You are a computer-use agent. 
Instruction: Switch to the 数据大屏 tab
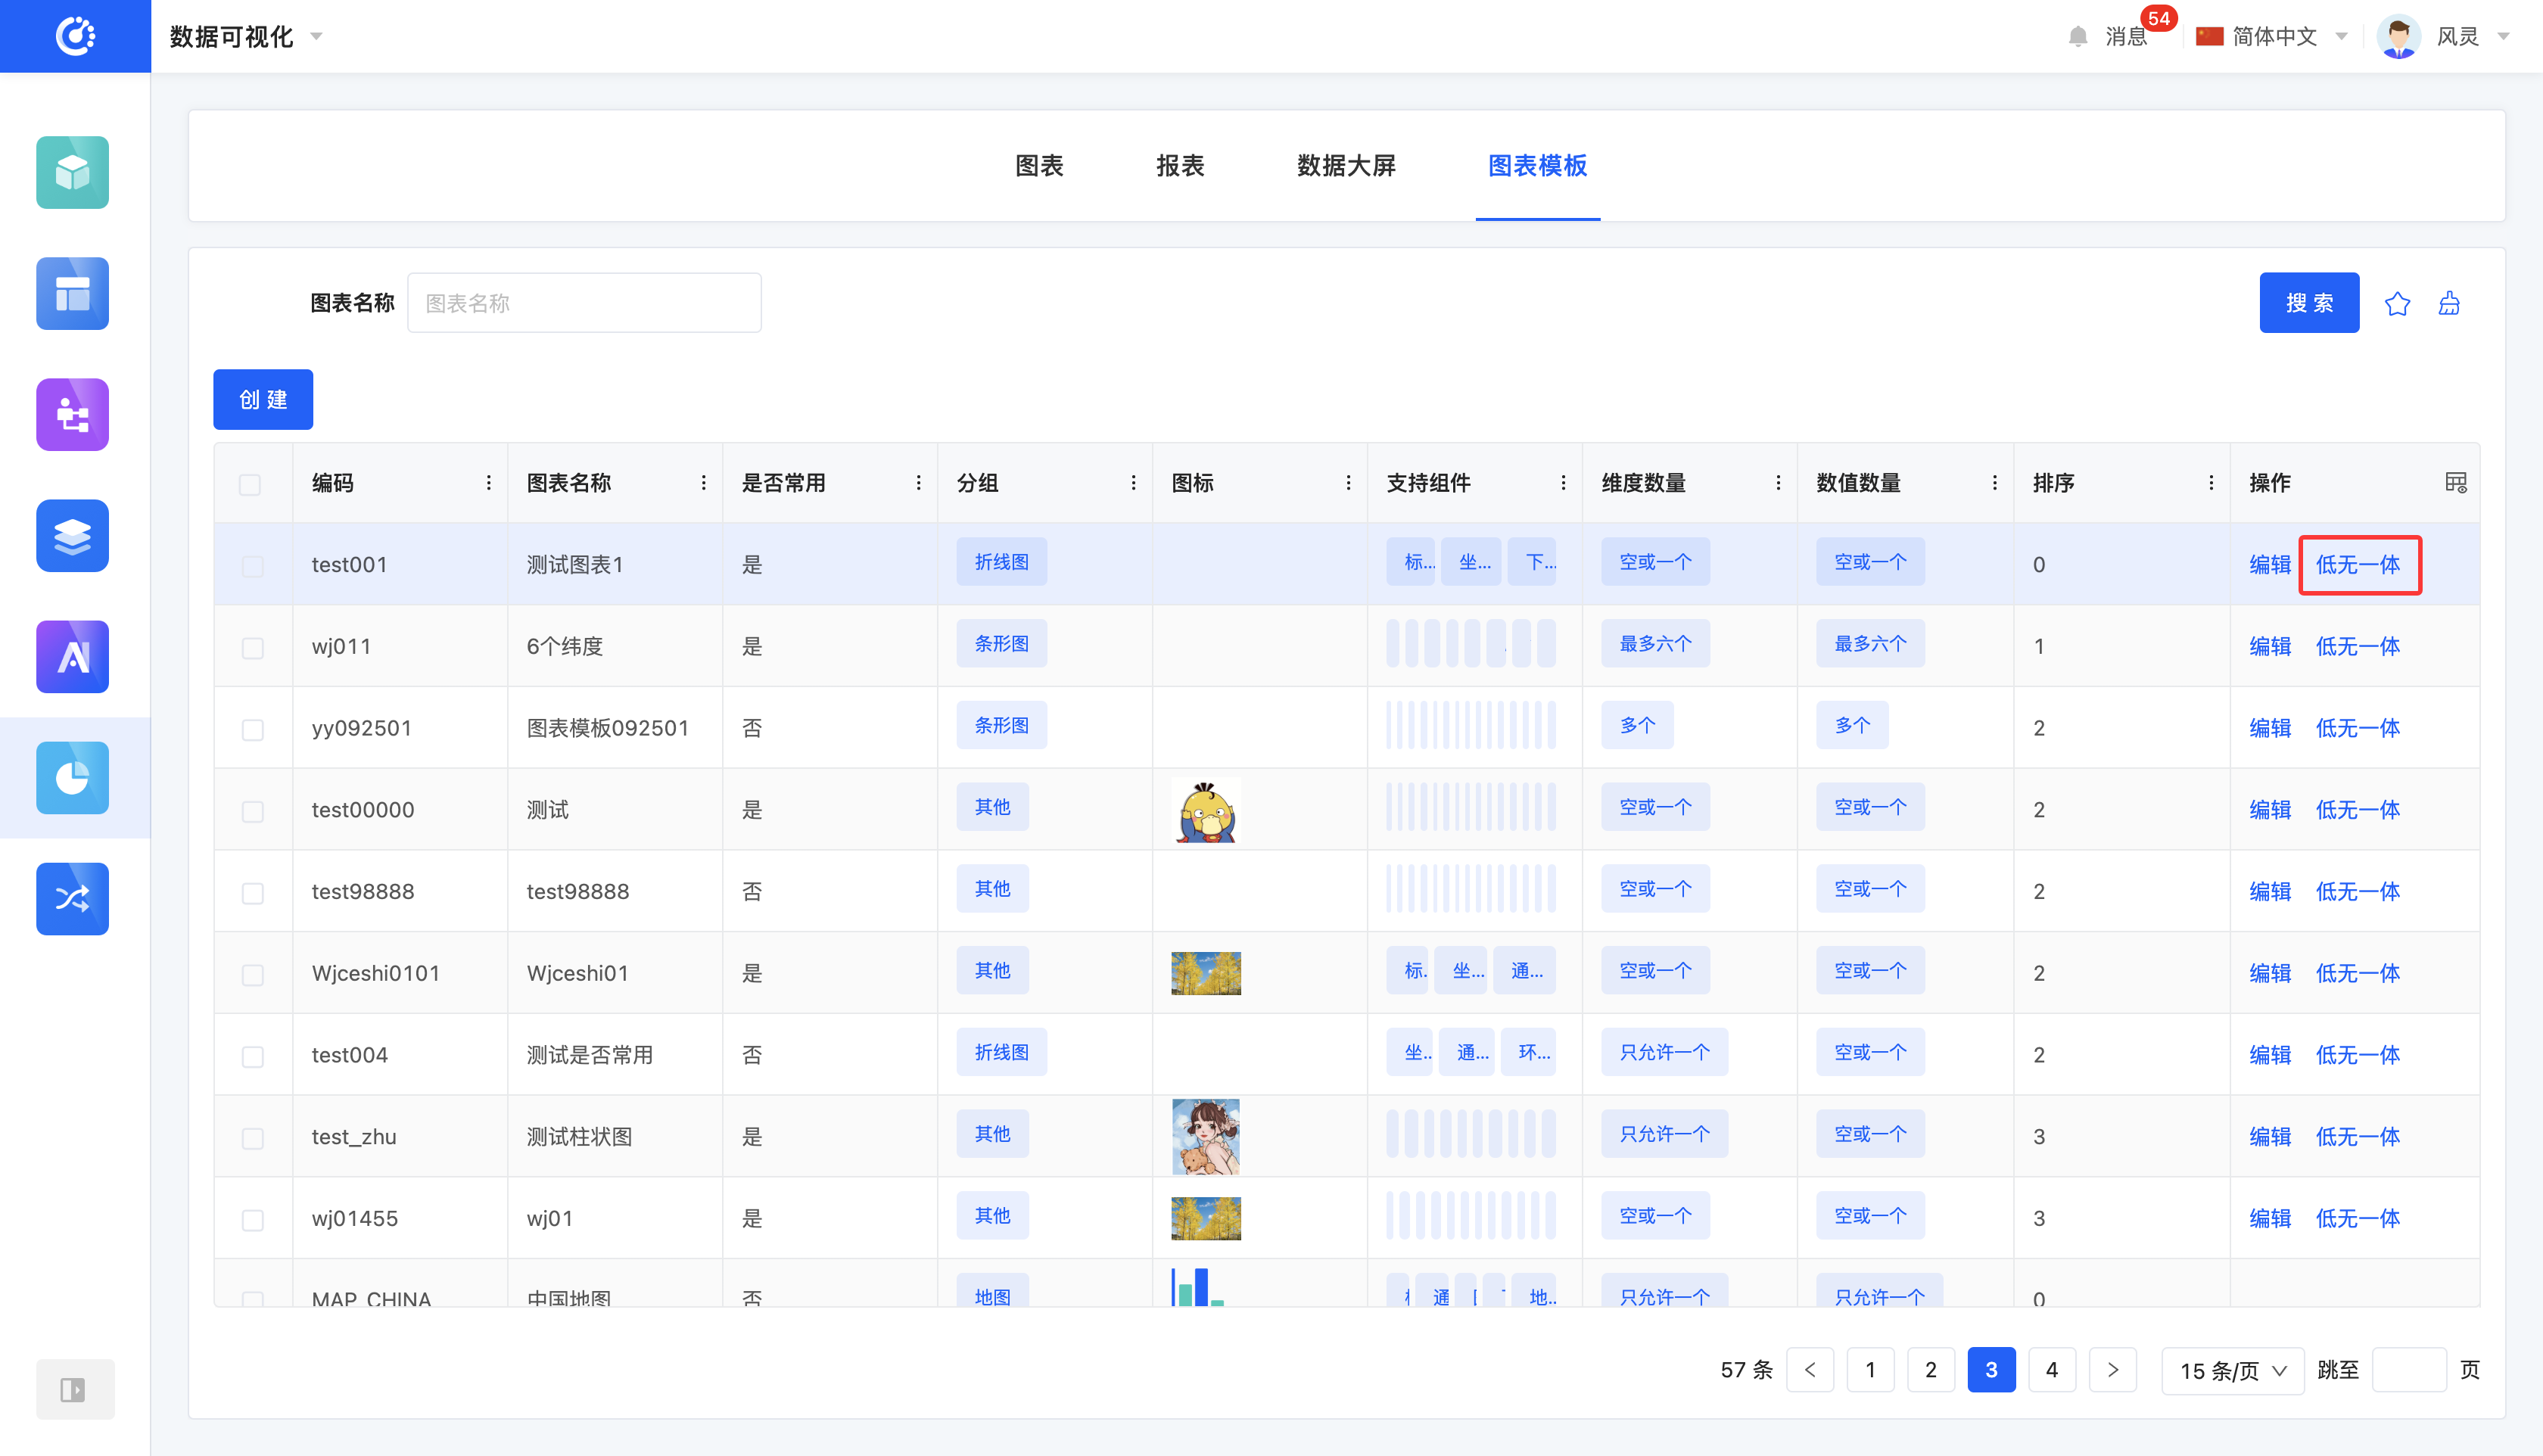pyautogui.click(x=1345, y=165)
